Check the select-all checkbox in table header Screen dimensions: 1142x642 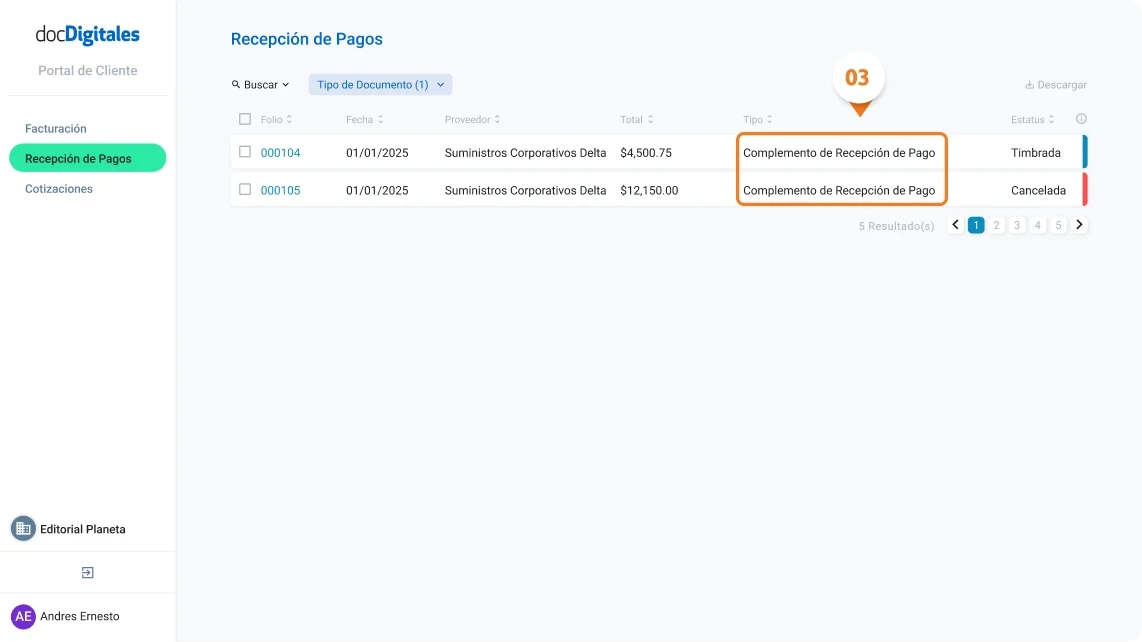click(244, 118)
